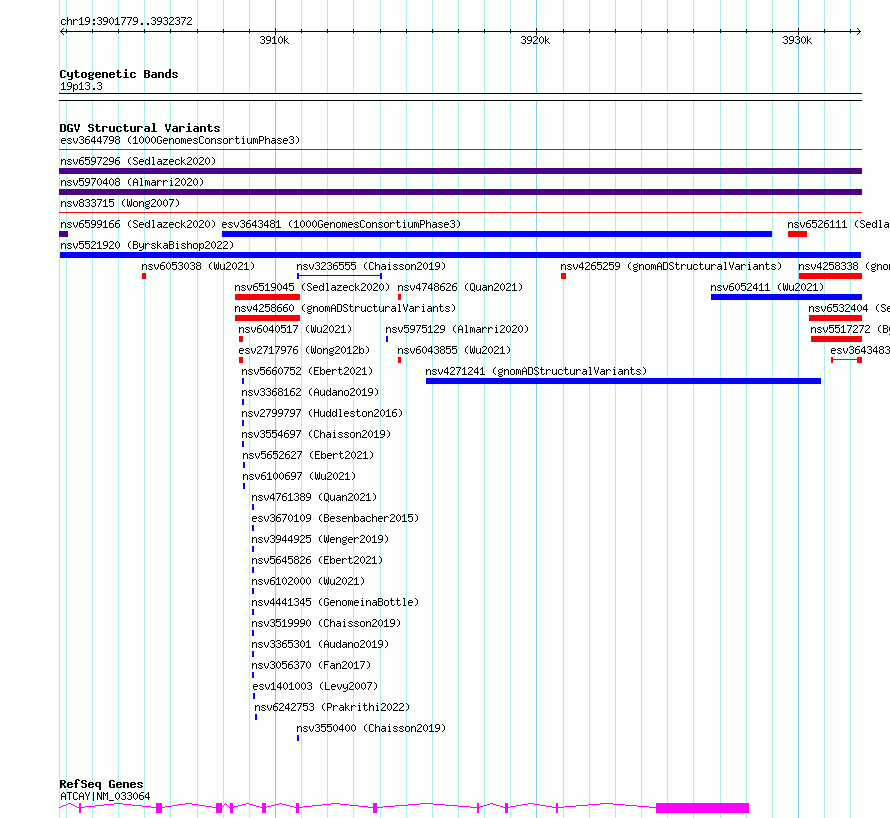This screenshot has height=818, width=890.
Task: Click the nsv4748626 (Quan2021) label
Action: click(x=460, y=287)
